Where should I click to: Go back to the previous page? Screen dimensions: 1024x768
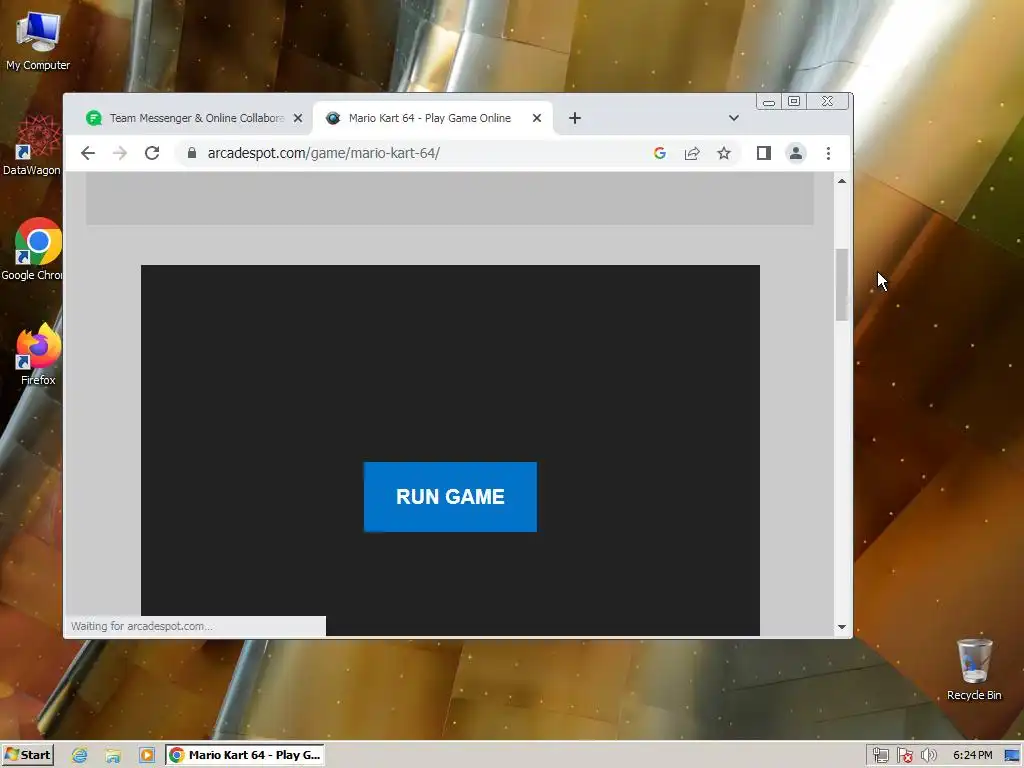(88, 153)
